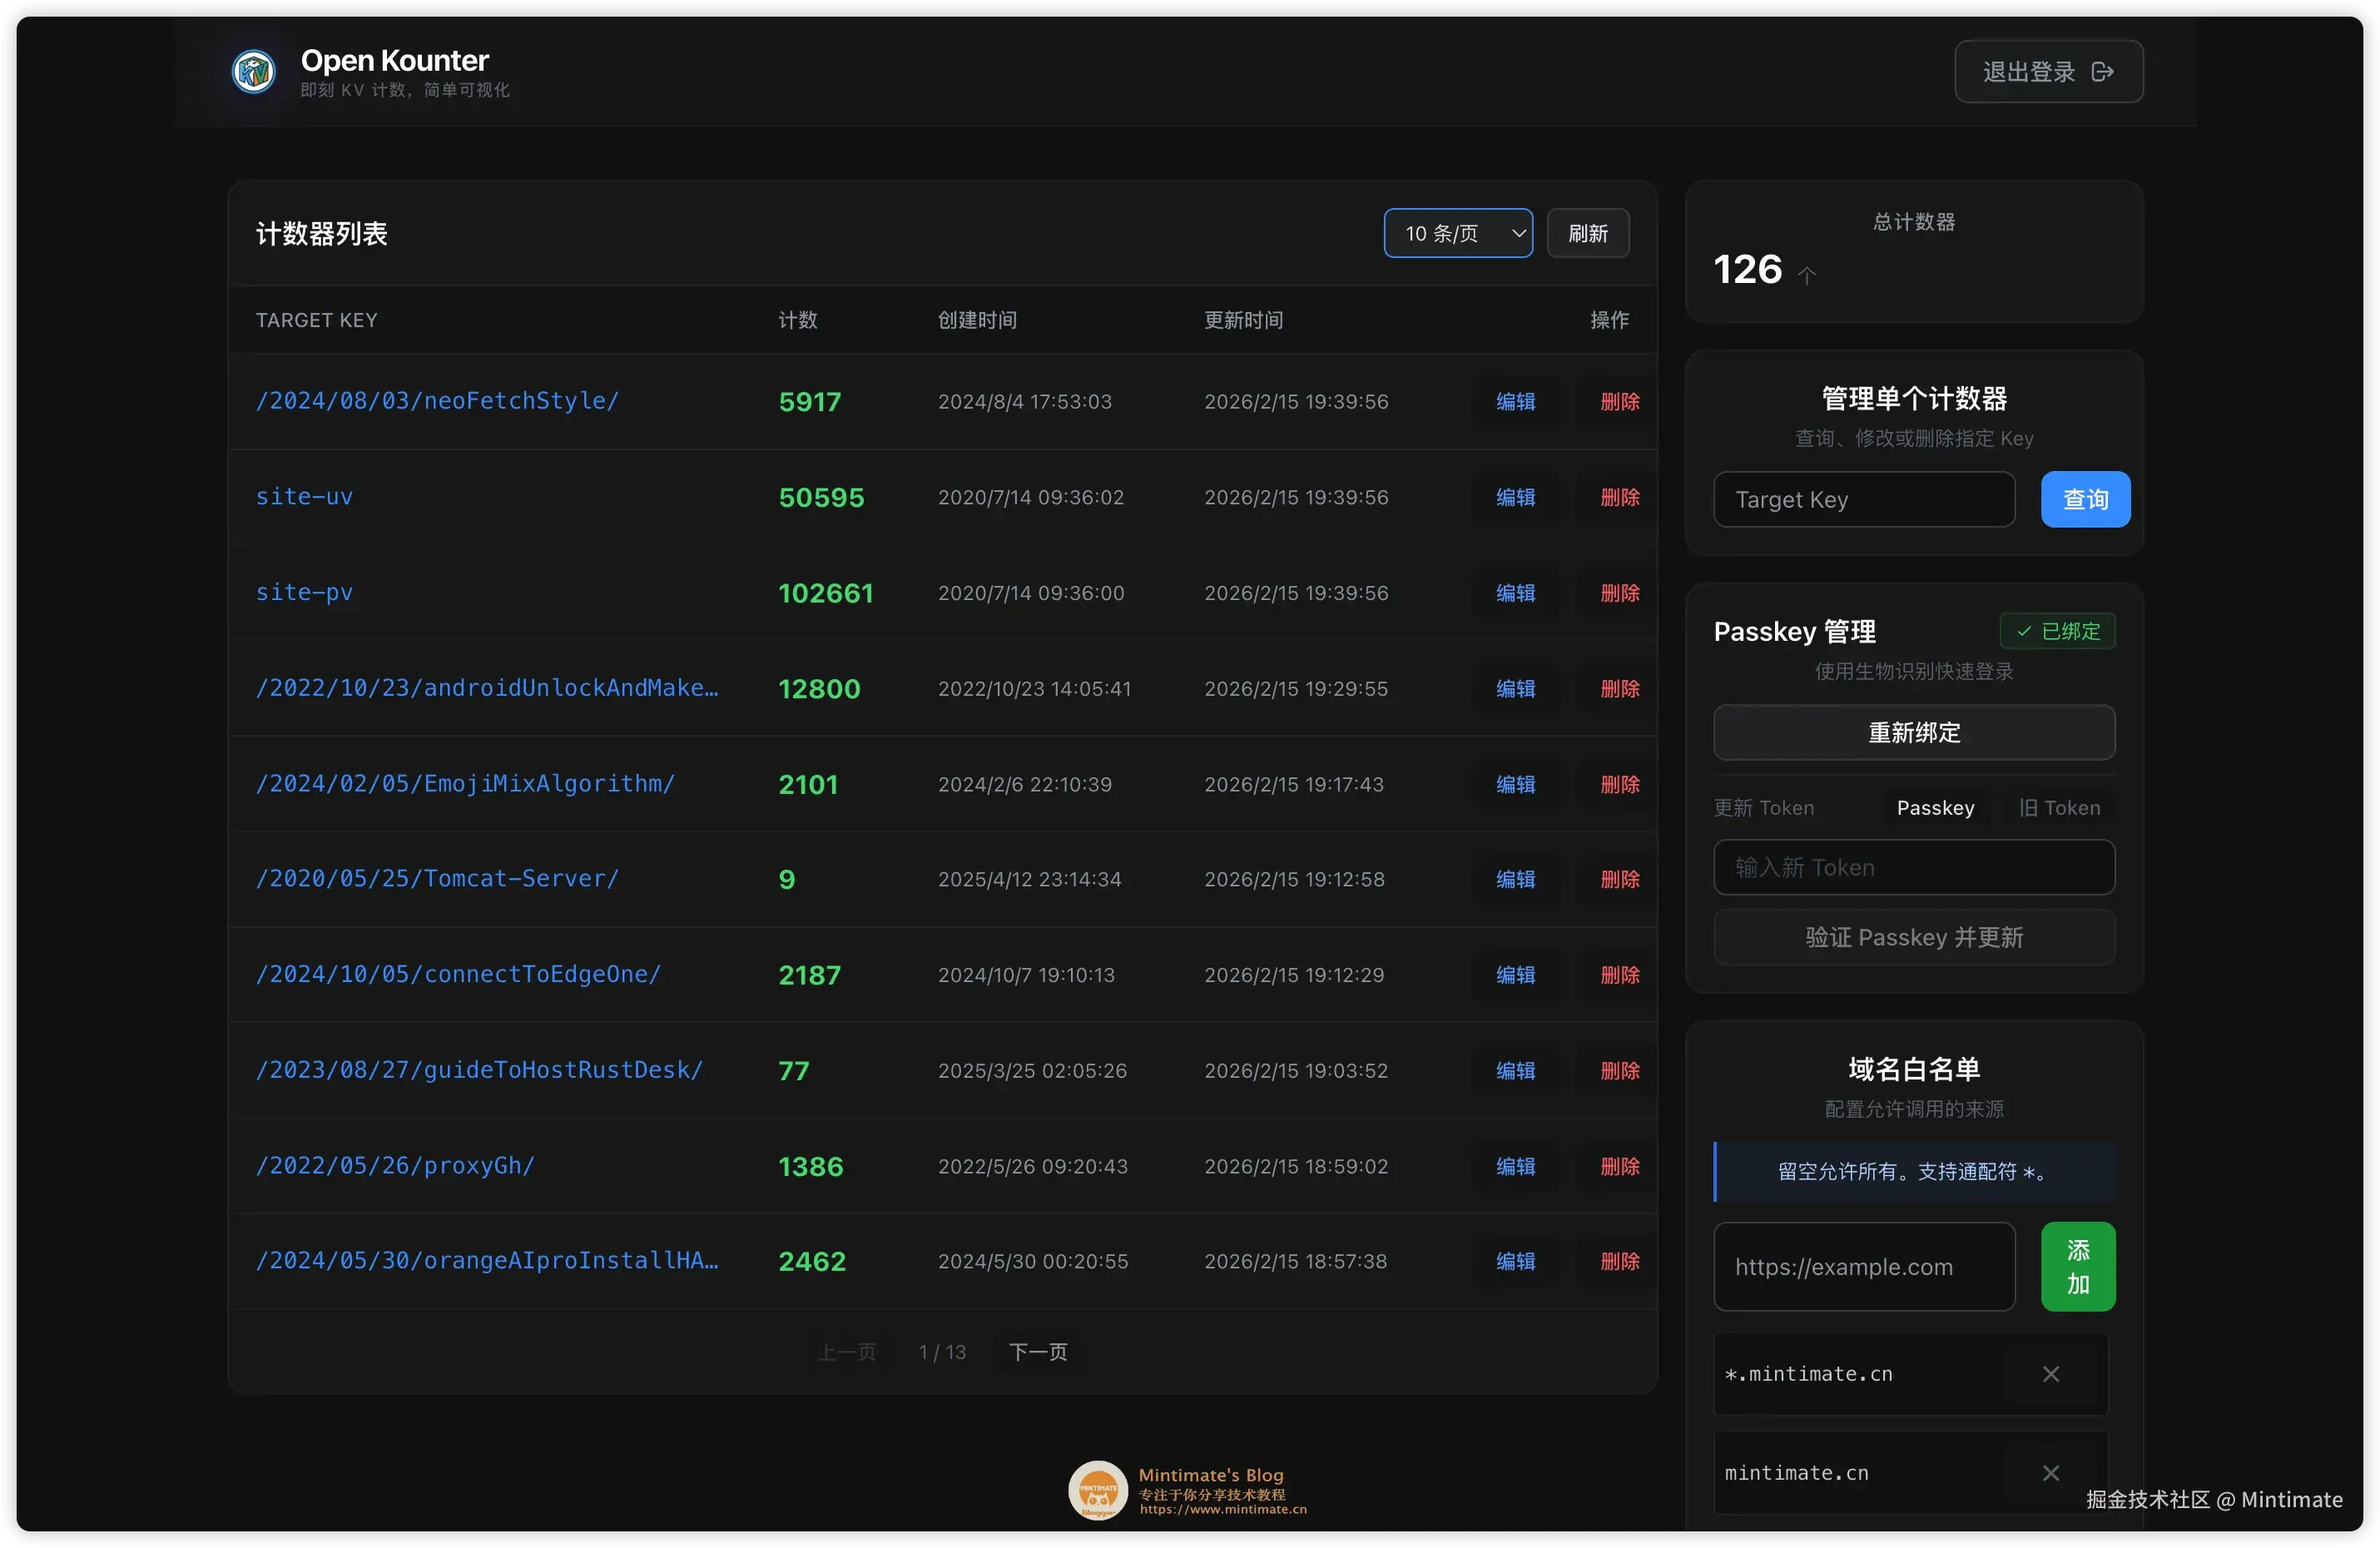2380x1548 pixels.
Task: Open the site-pv target key link
Action: coord(304,592)
